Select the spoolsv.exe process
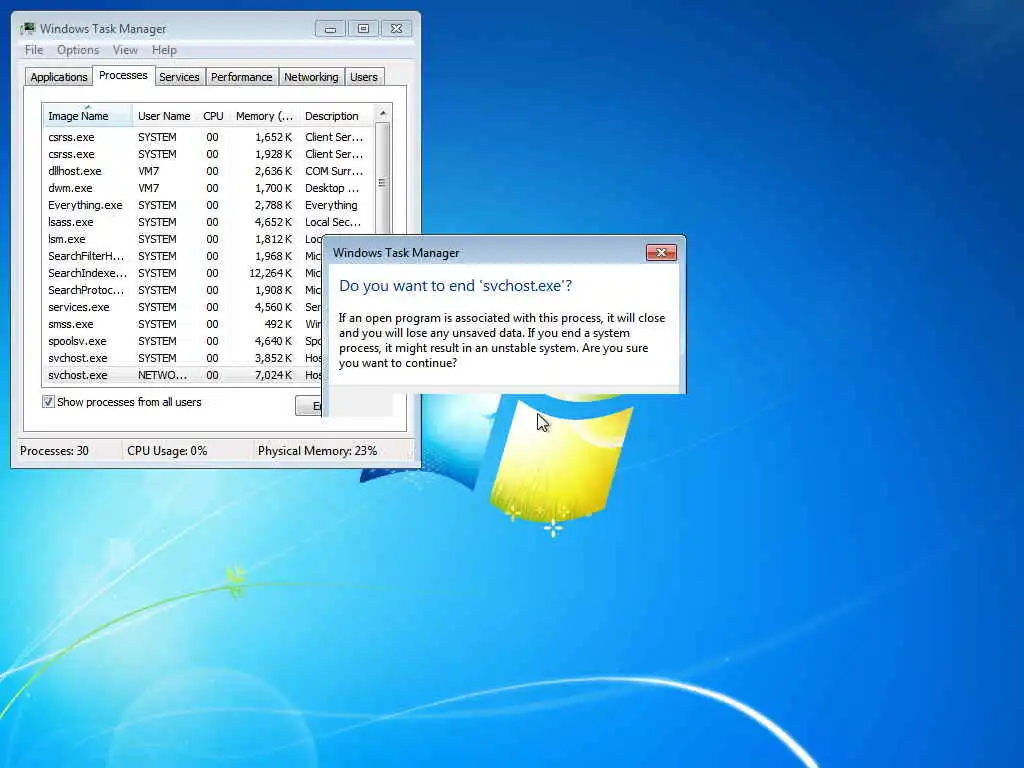Image resolution: width=1024 pixels, height=768 pixels. (x=183, y=341)
